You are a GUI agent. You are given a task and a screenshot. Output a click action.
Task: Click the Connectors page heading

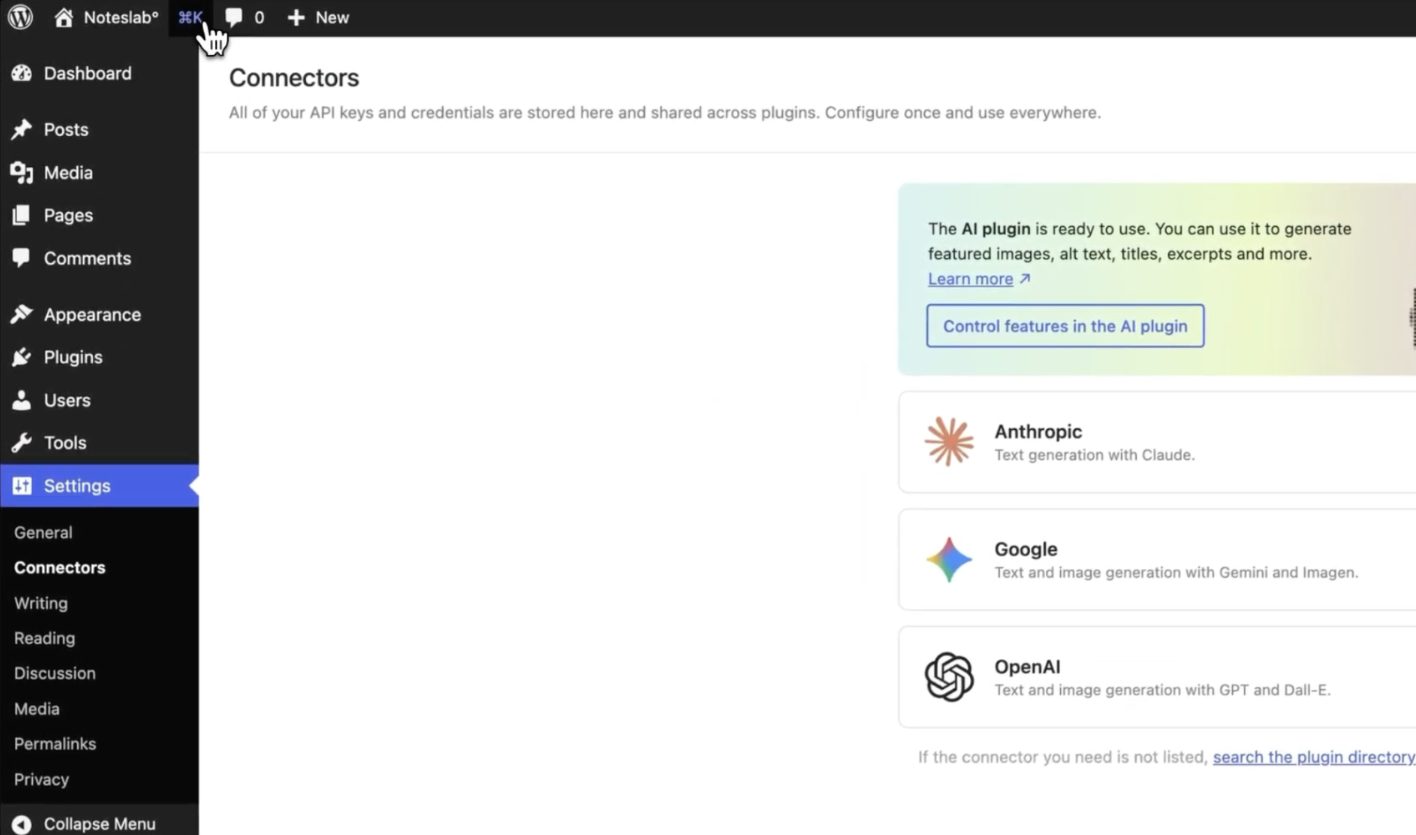click(x=294, y=78)
